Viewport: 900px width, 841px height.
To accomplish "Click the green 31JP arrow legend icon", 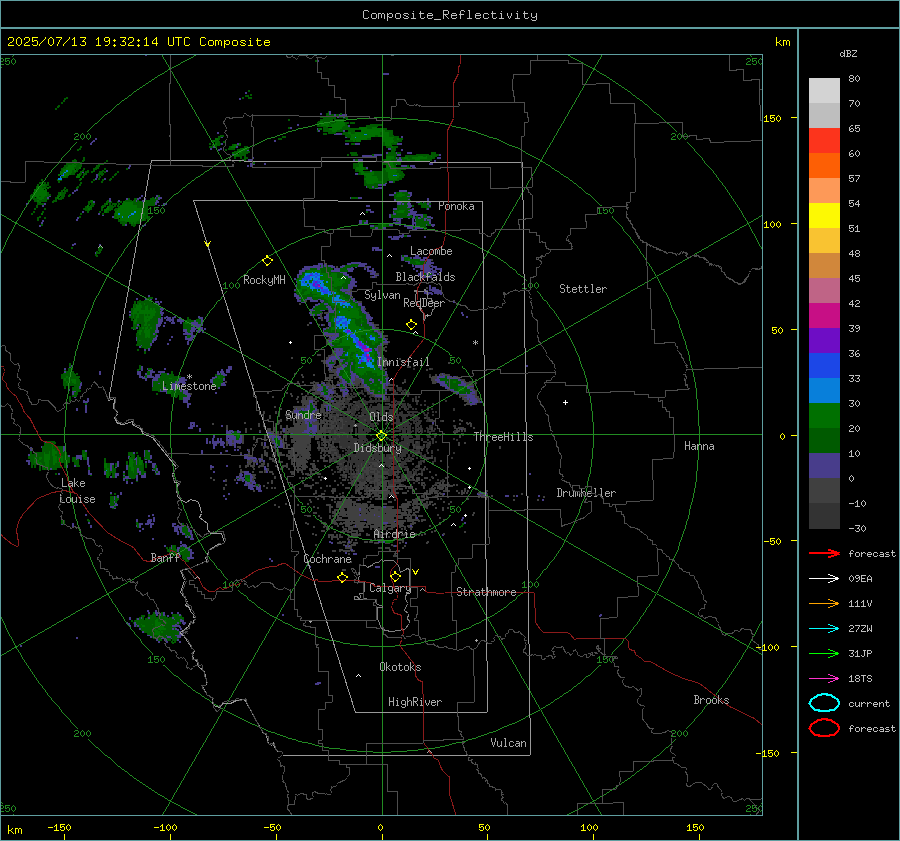I will pos(824,653).
